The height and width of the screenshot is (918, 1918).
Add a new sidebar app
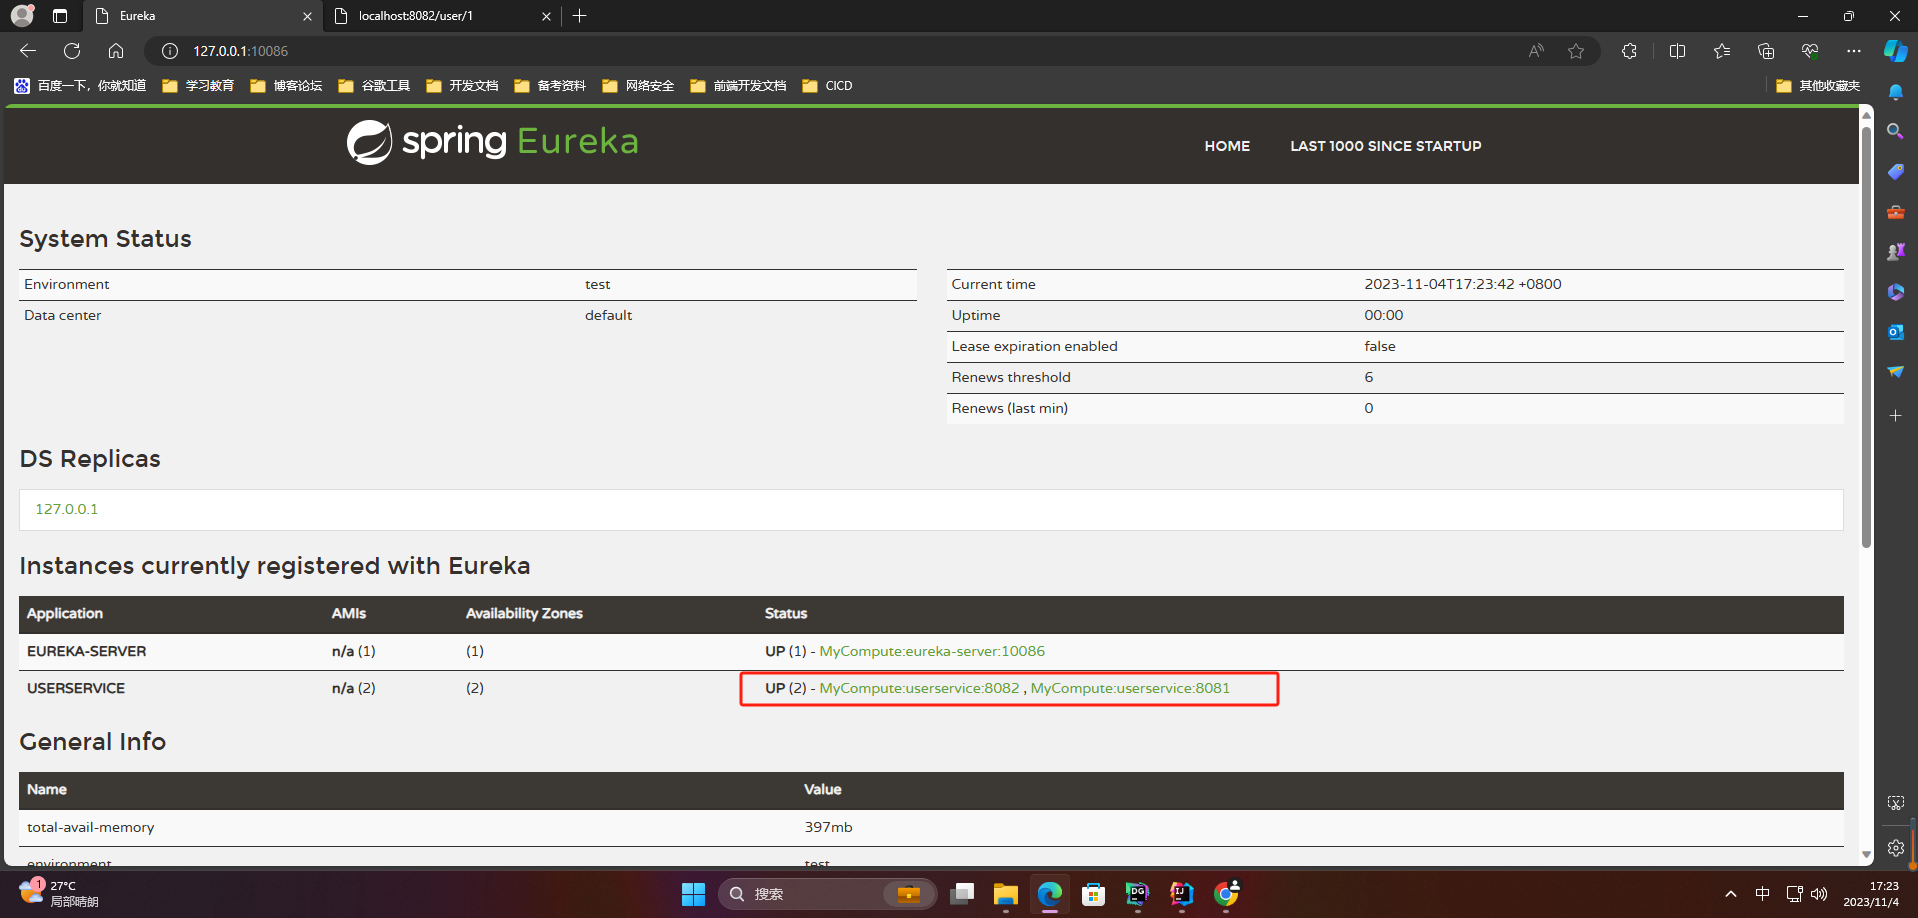[1896, 415]
